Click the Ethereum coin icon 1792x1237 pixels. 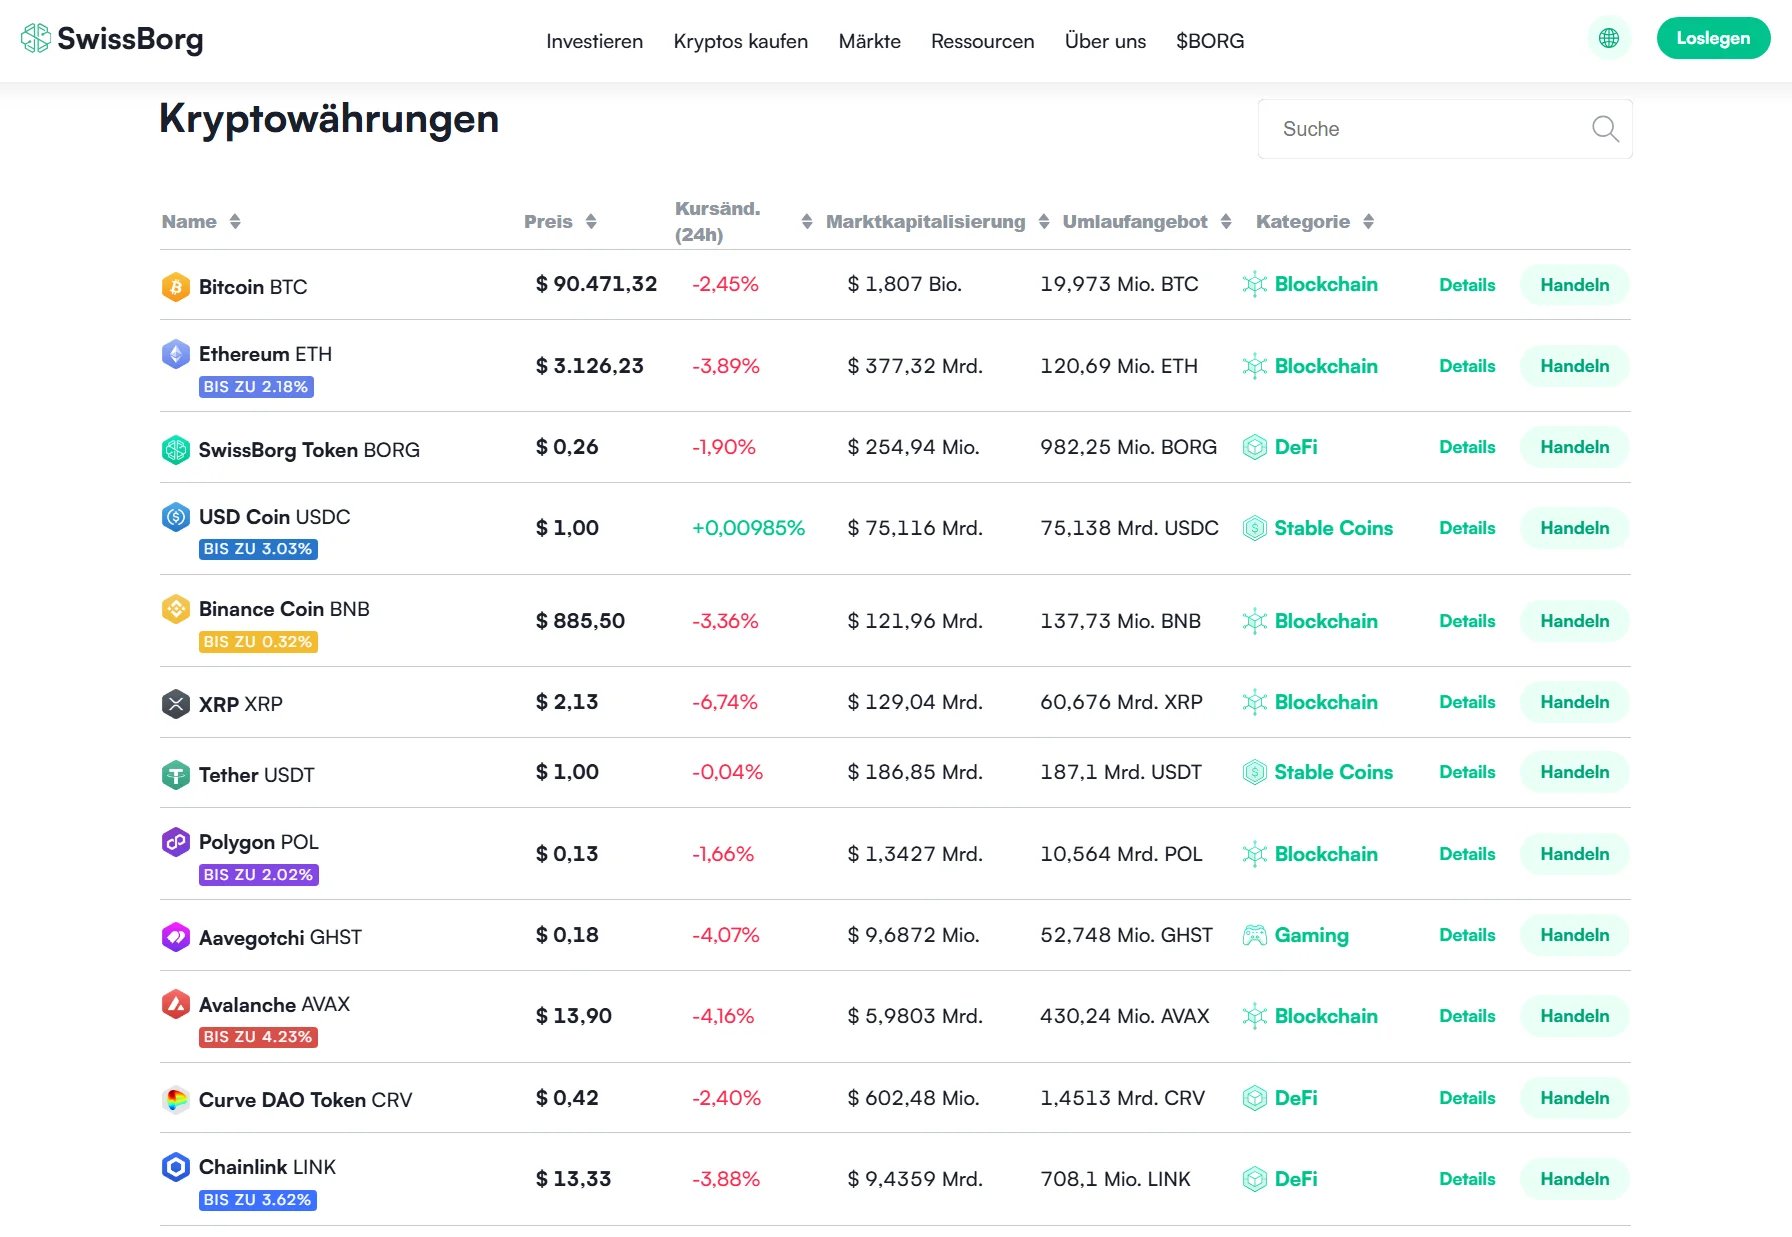click(176, 354)
